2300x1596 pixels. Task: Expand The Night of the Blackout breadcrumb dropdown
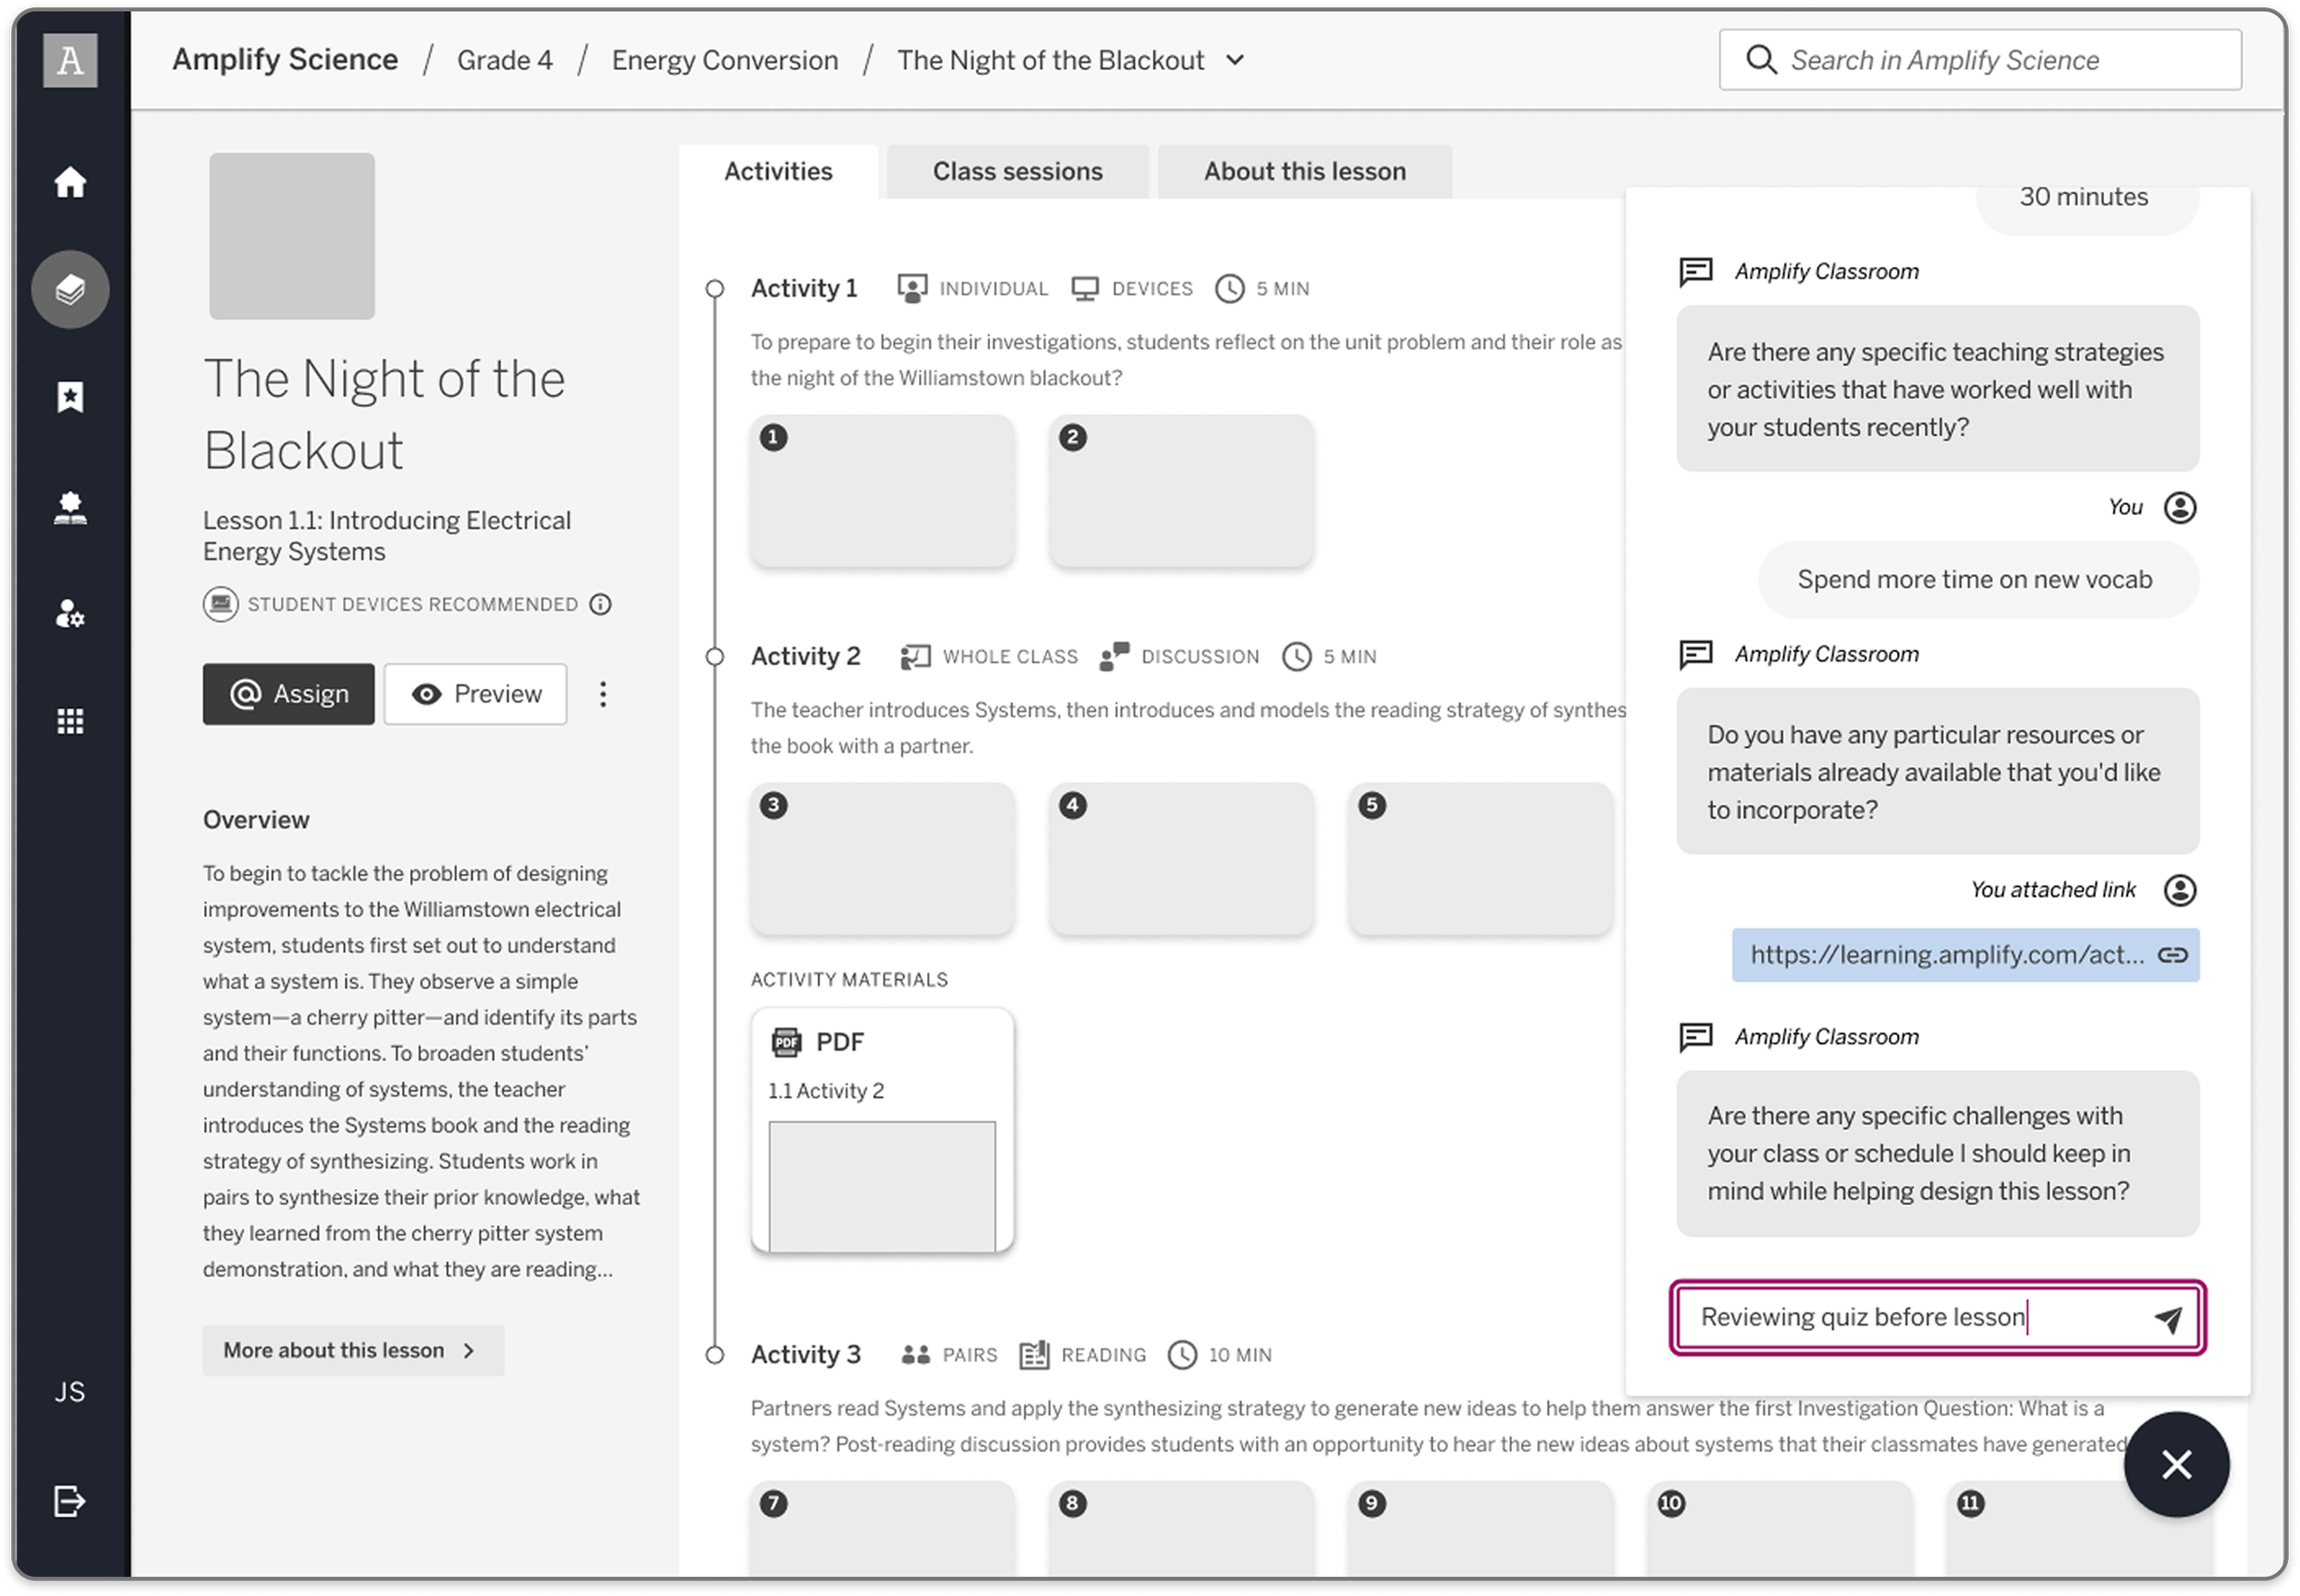coord(1236,60)
